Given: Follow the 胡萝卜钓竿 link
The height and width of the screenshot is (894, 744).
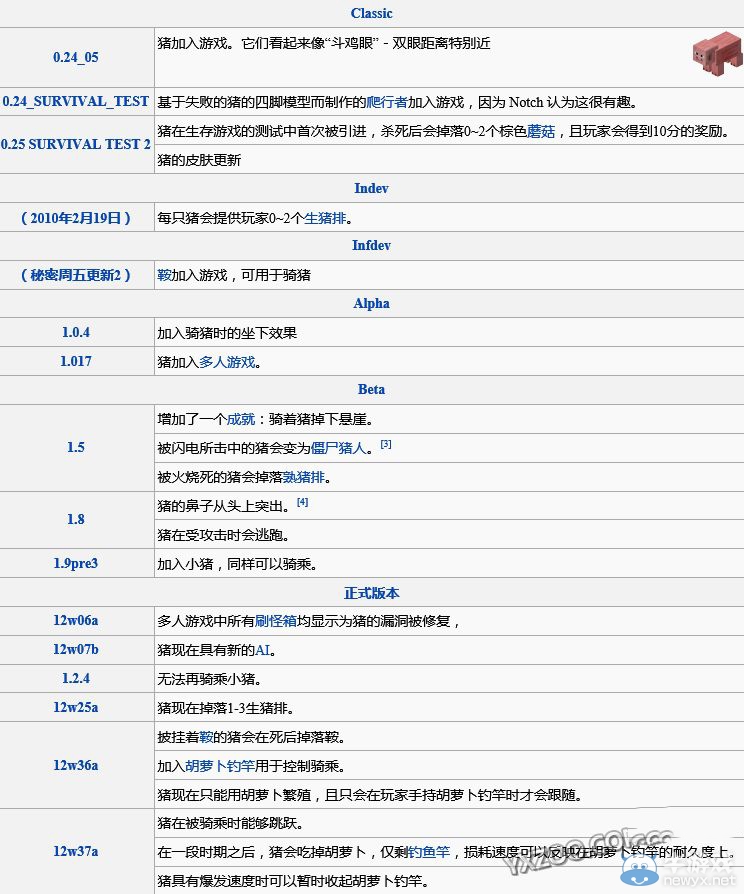Looking at the screenshot, I should 220,766.
